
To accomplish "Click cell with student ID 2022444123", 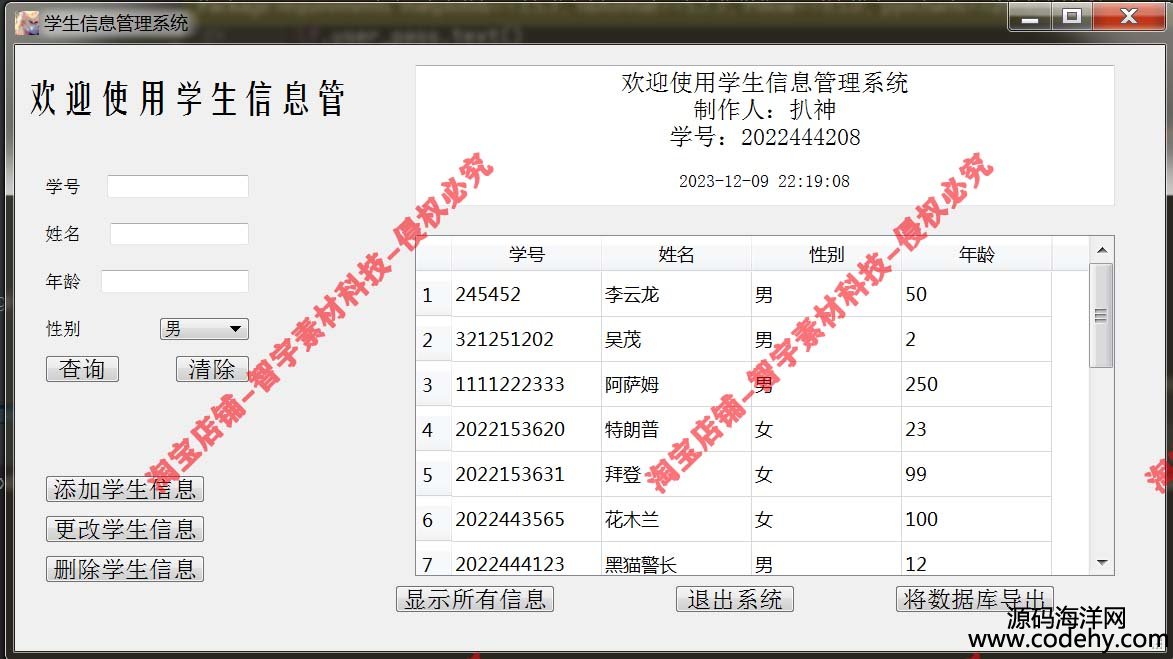I will pos(527,560).
